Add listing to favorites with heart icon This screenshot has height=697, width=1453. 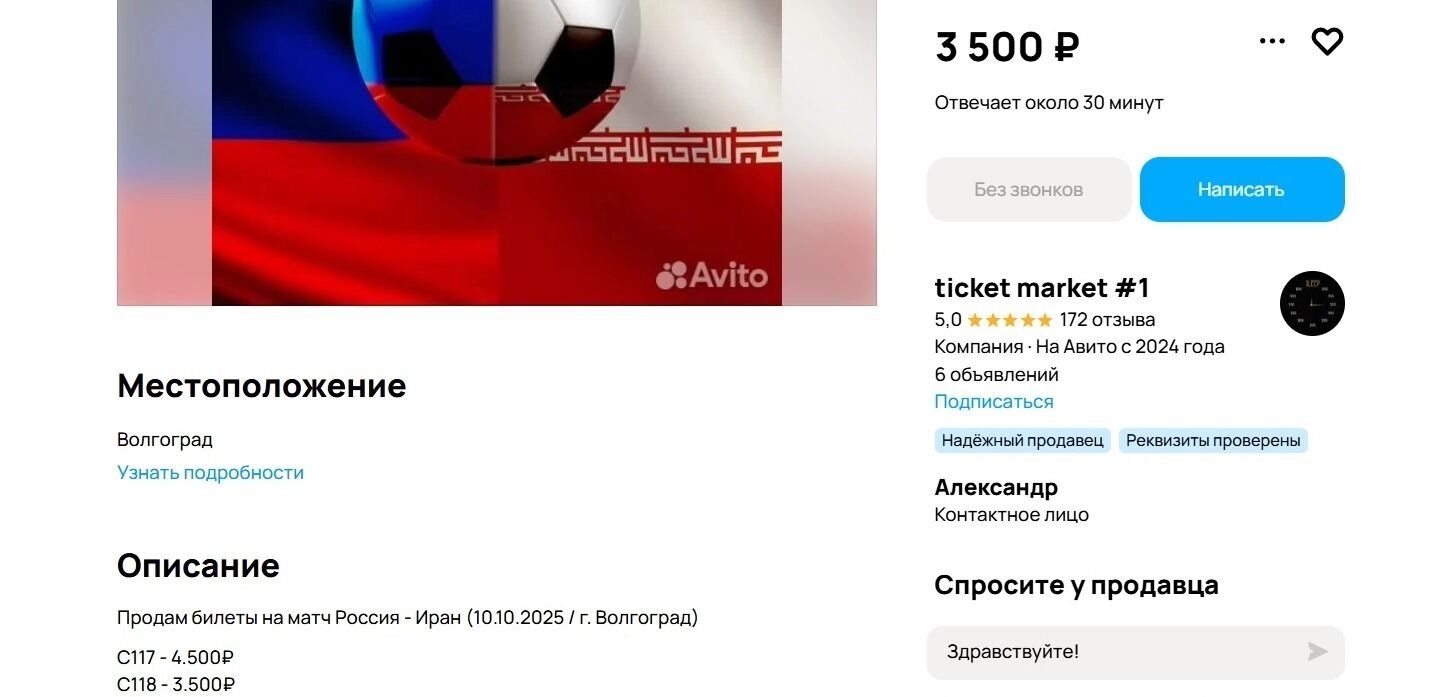[1327, 42]
